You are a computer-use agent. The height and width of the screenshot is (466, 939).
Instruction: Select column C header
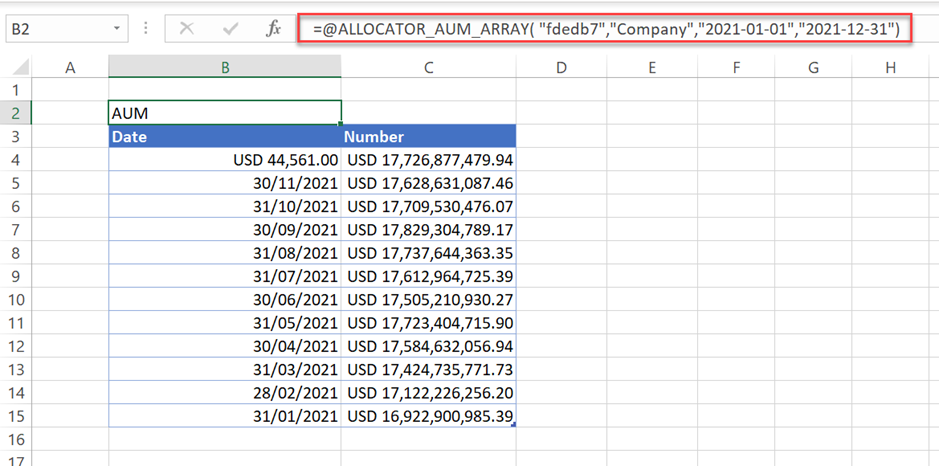[428, 67]
